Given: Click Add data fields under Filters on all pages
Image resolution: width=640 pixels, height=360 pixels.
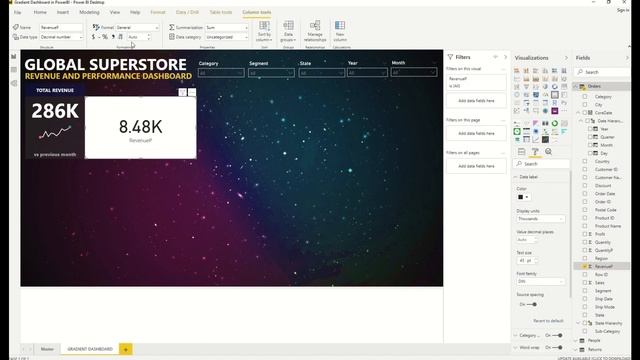Looking at the screenshot, I should pos(476,166).
